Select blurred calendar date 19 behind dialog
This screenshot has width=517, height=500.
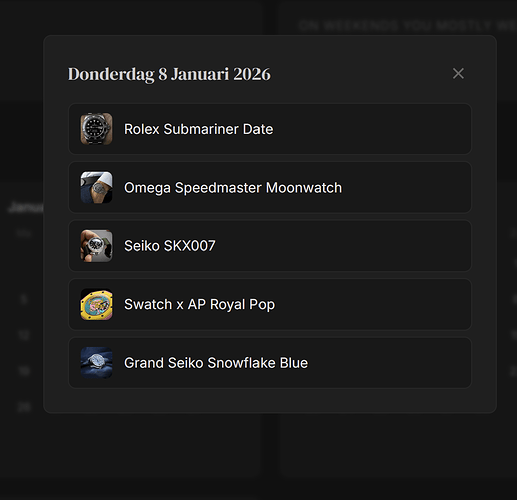[x=24, y=370]
